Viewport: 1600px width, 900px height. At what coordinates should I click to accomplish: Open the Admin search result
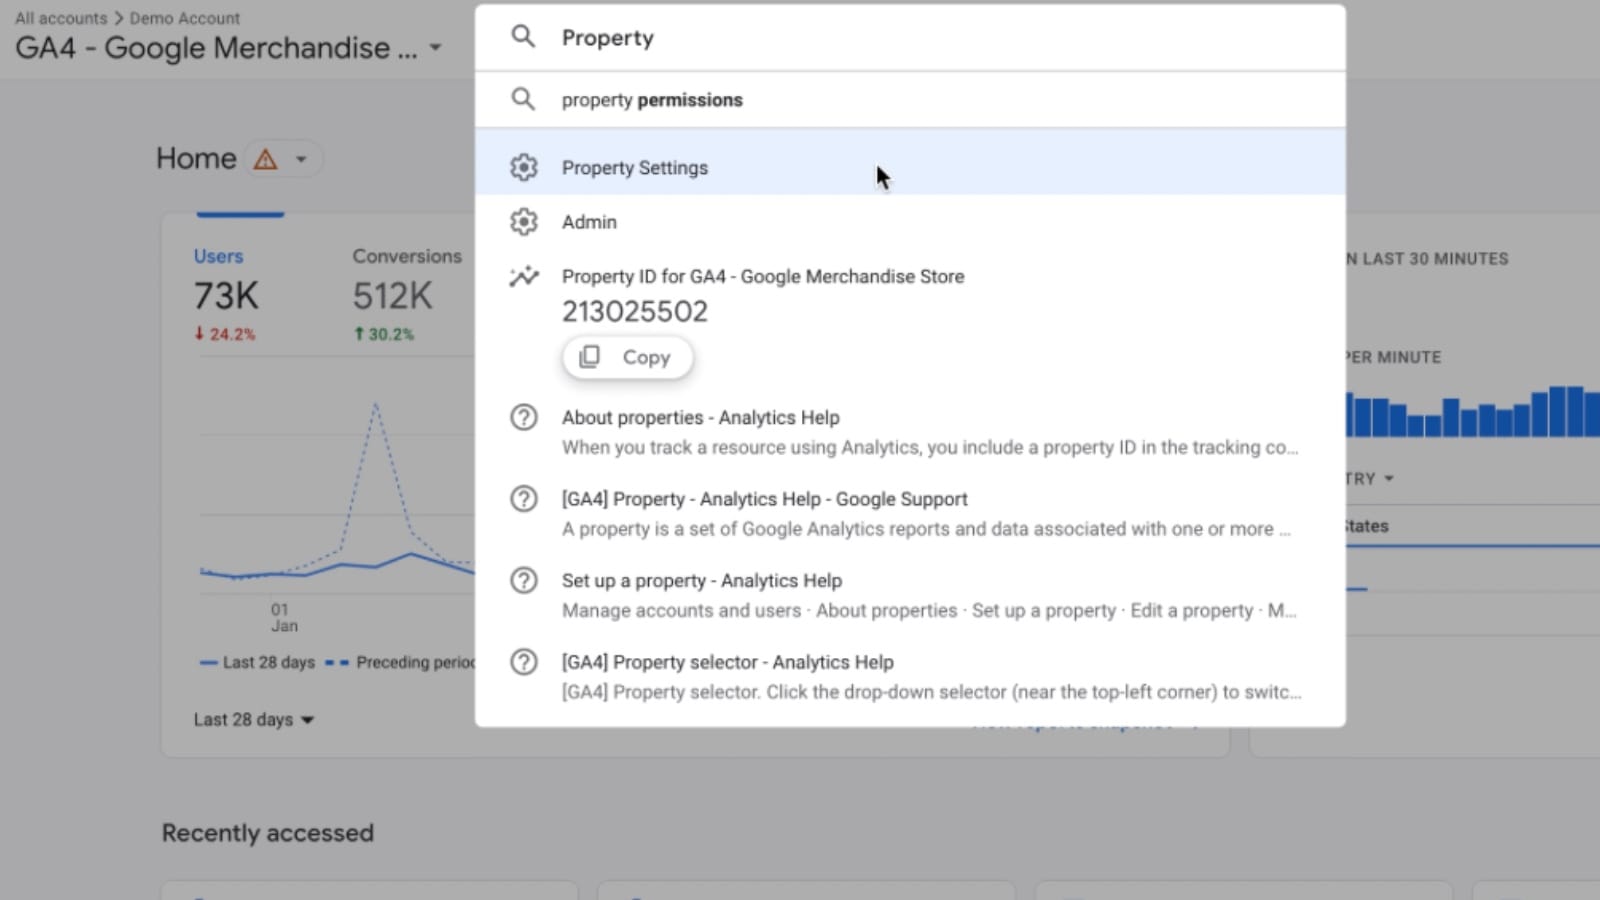click(910, 221)
